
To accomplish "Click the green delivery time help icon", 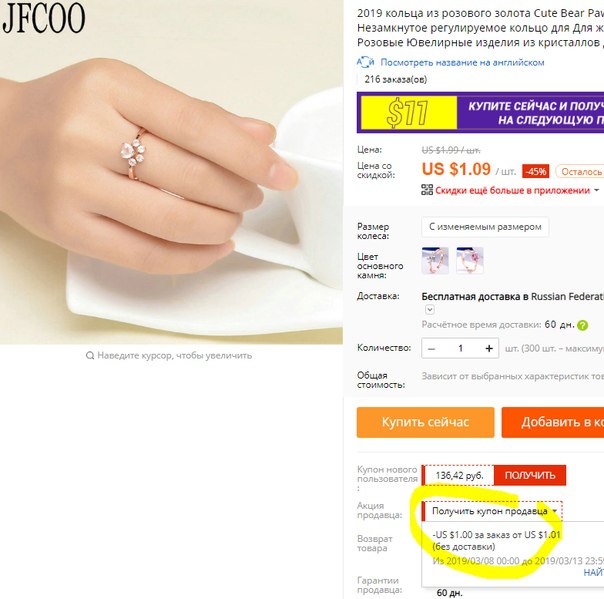I will click(582, 326).
